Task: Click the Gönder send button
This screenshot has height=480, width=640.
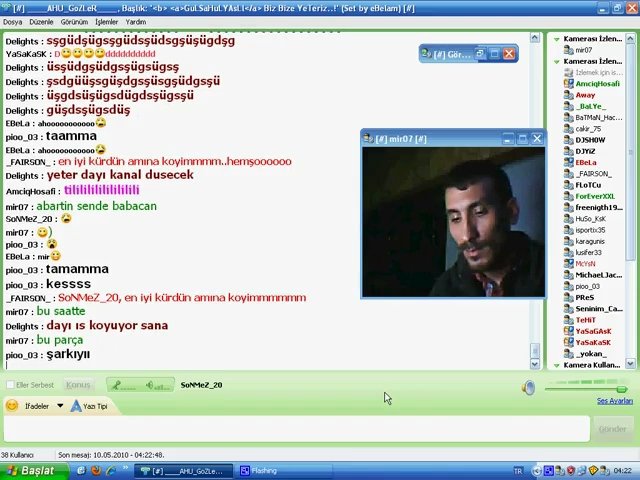Action: tap(612, 429)
